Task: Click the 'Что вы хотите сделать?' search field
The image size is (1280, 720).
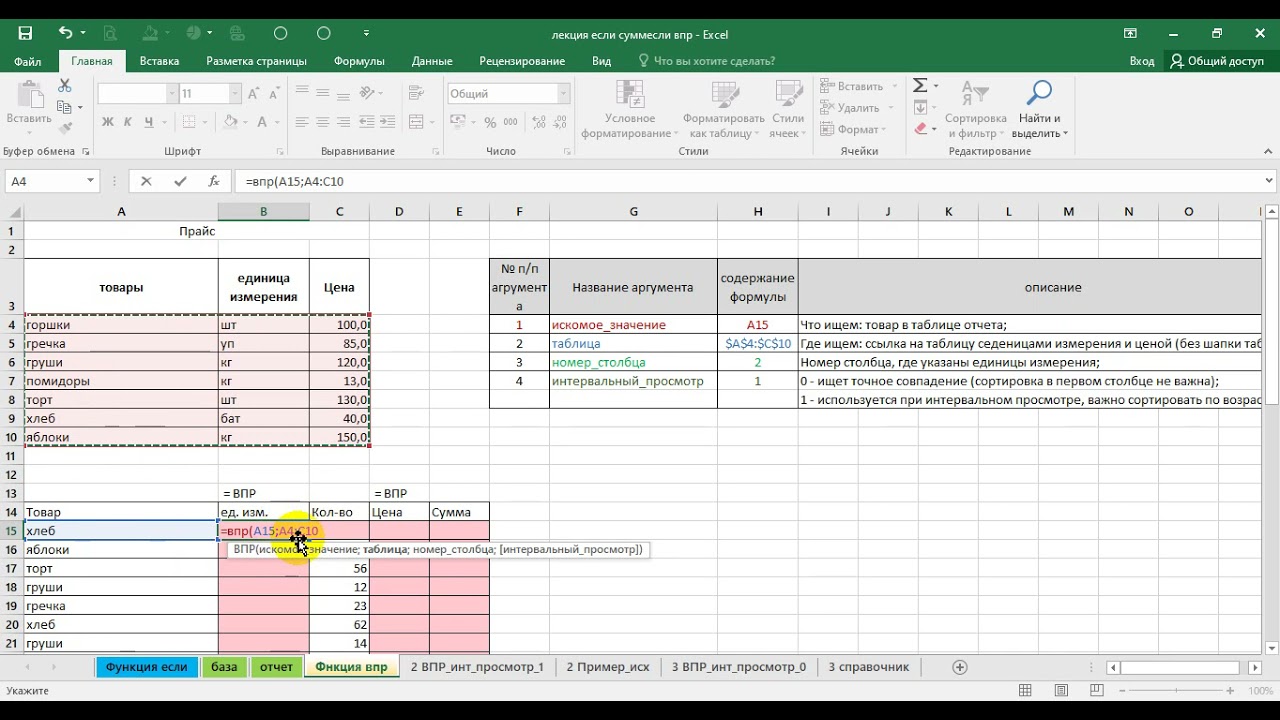Action: [706, 61]
